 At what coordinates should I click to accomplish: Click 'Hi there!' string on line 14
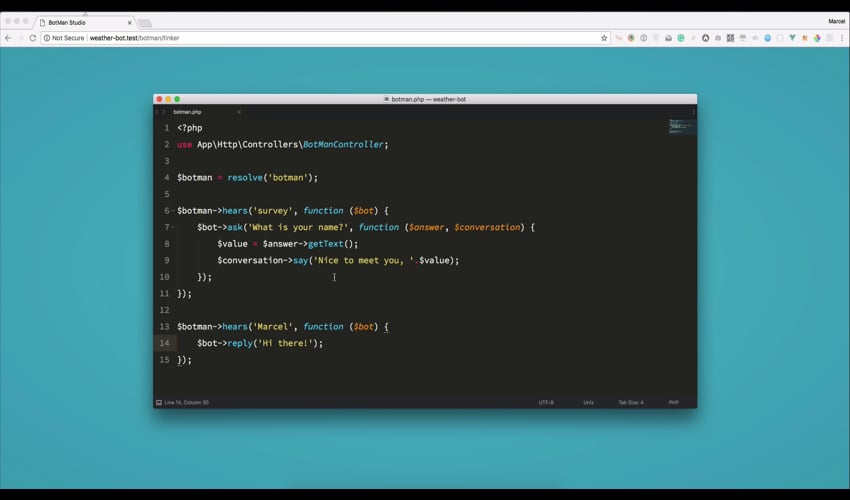pyautogui.click(x=287, y=343)
